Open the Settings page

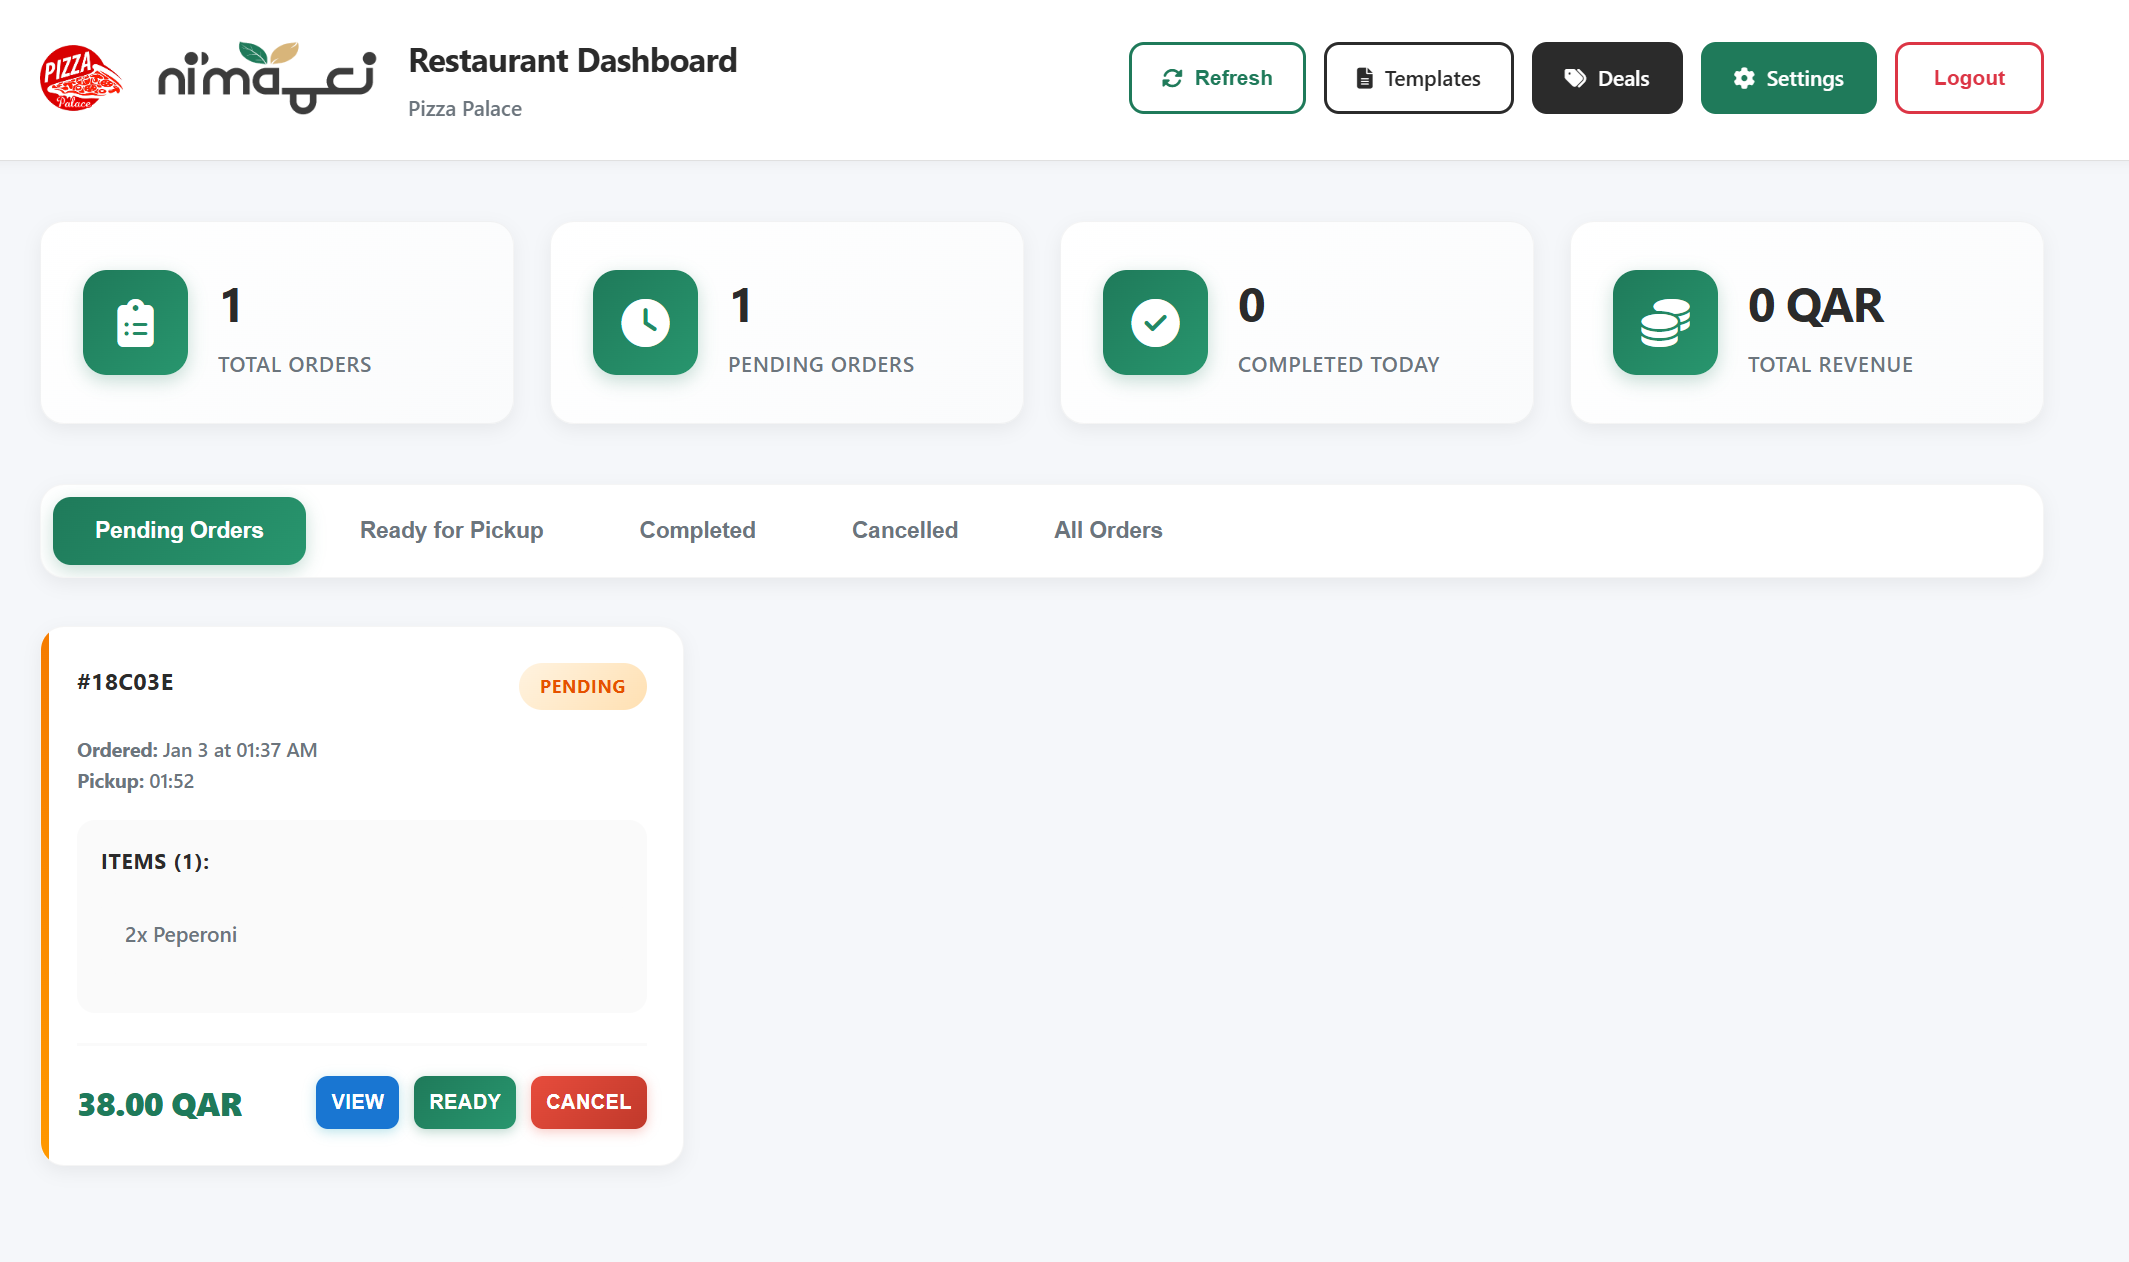coord(1788,78)
